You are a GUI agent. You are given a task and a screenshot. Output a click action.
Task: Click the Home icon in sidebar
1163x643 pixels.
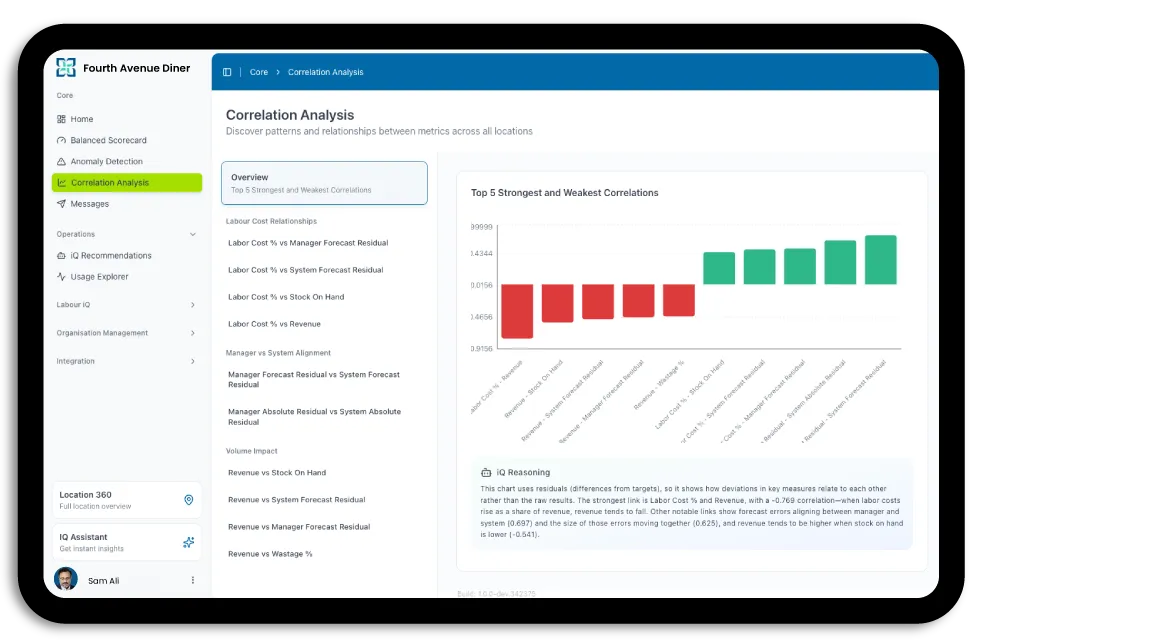pos(61,119)
